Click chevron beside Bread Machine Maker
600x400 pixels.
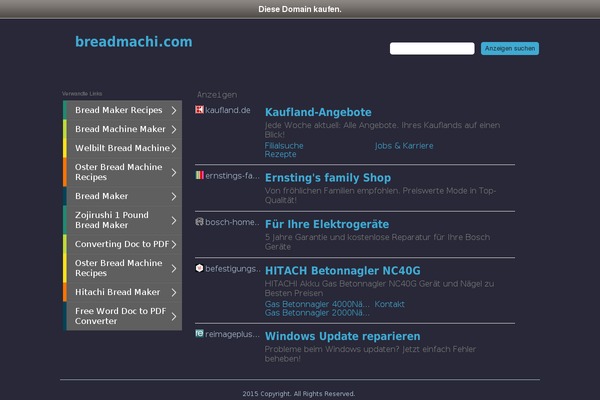click(174, 129)
